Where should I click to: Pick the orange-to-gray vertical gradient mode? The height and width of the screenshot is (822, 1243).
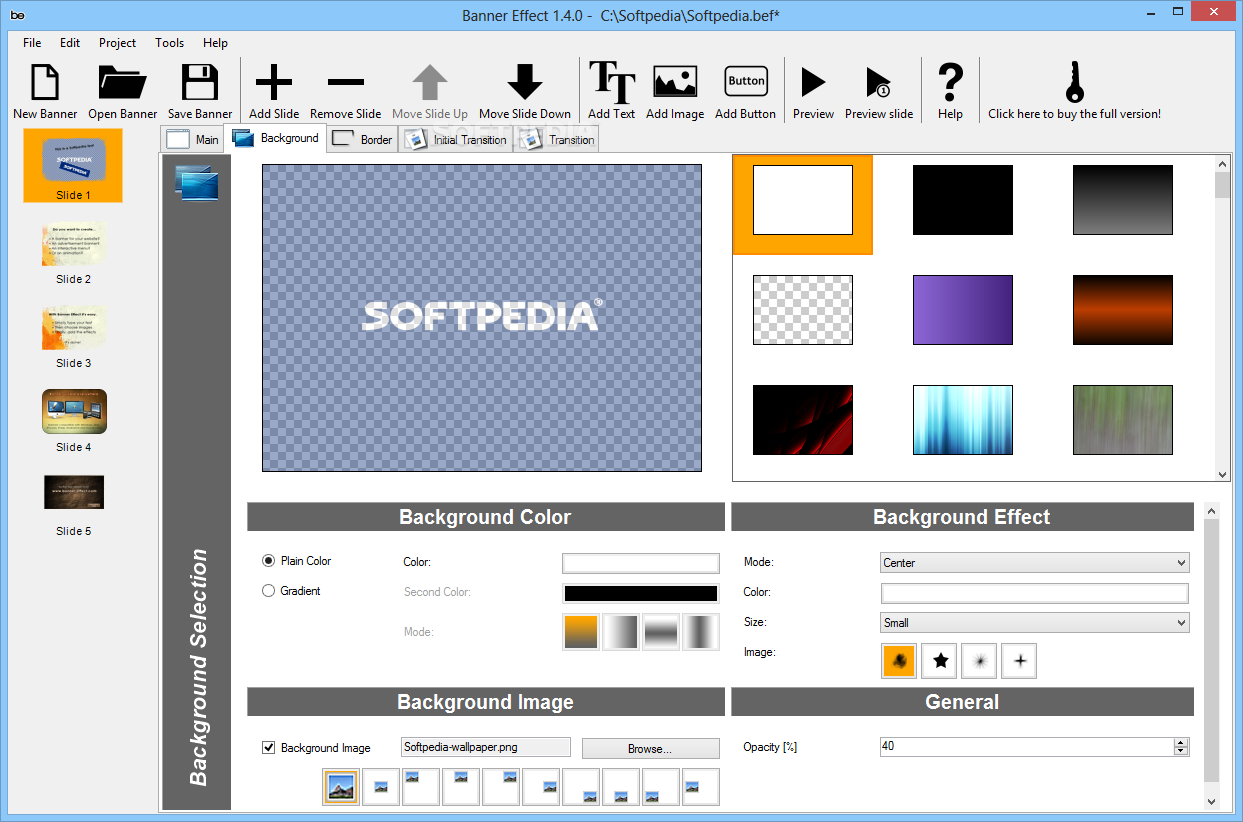pos(581,632)
